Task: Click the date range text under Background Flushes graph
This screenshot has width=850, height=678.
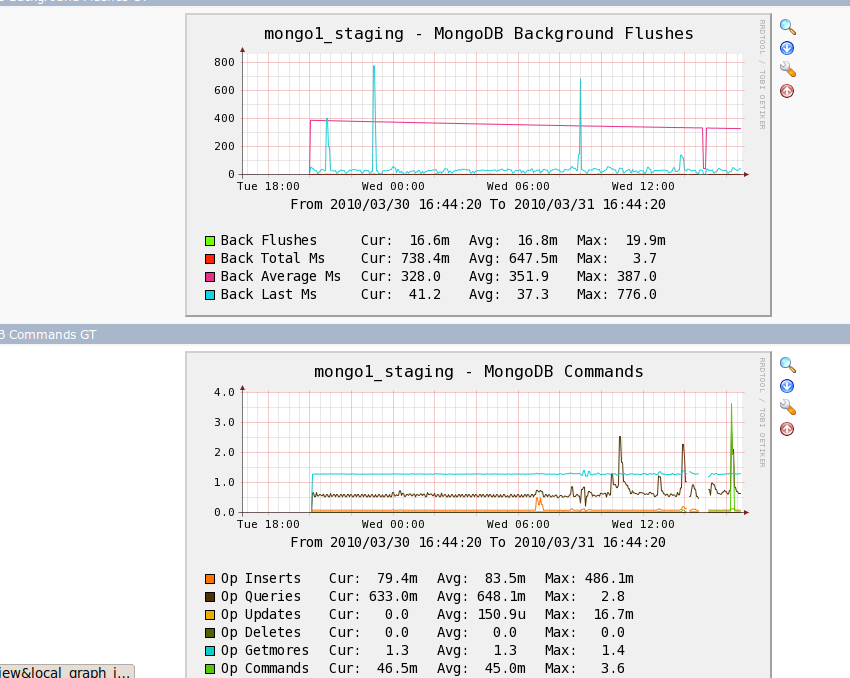Action: [478, 204]
